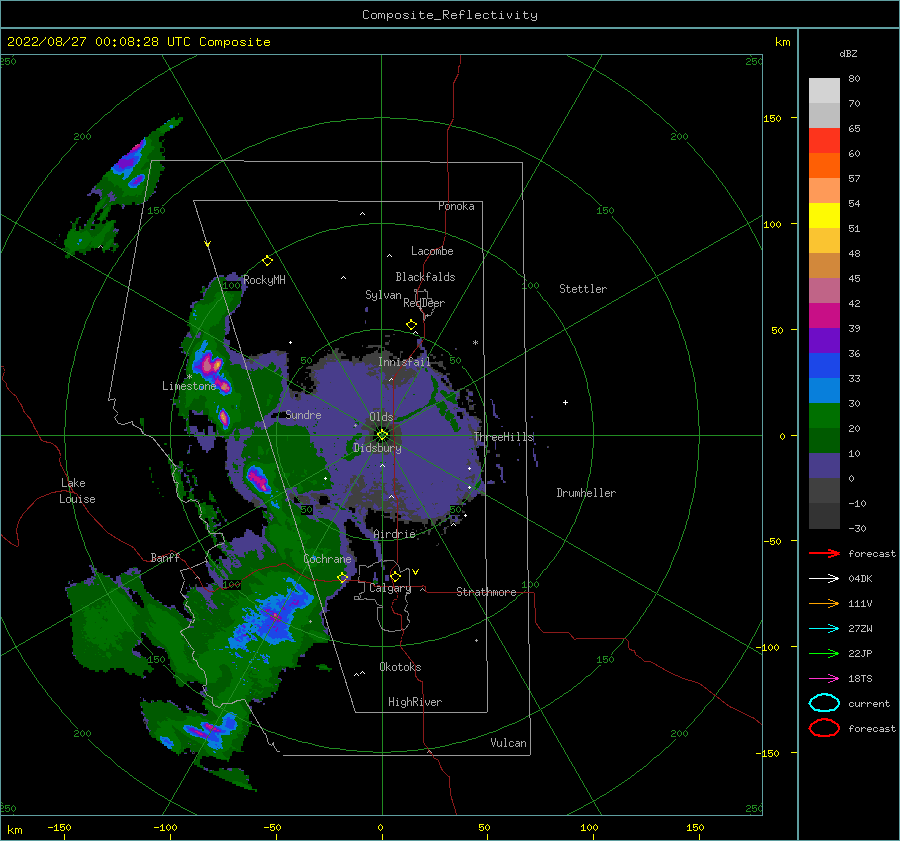Image resolution: width=900 pixels, height=841 pixels.
Task: Select the RedDeer city label
Action: point(424,303)
